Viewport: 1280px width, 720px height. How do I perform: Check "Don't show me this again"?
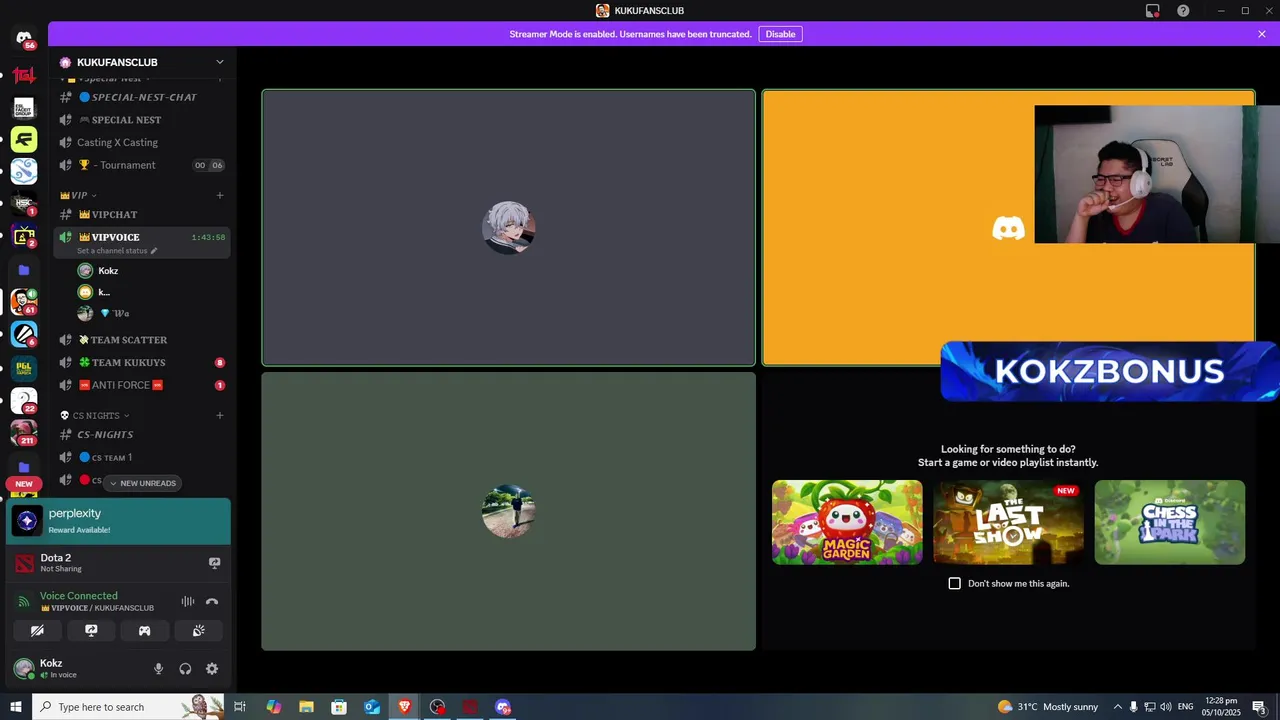(x=954, y=583)
